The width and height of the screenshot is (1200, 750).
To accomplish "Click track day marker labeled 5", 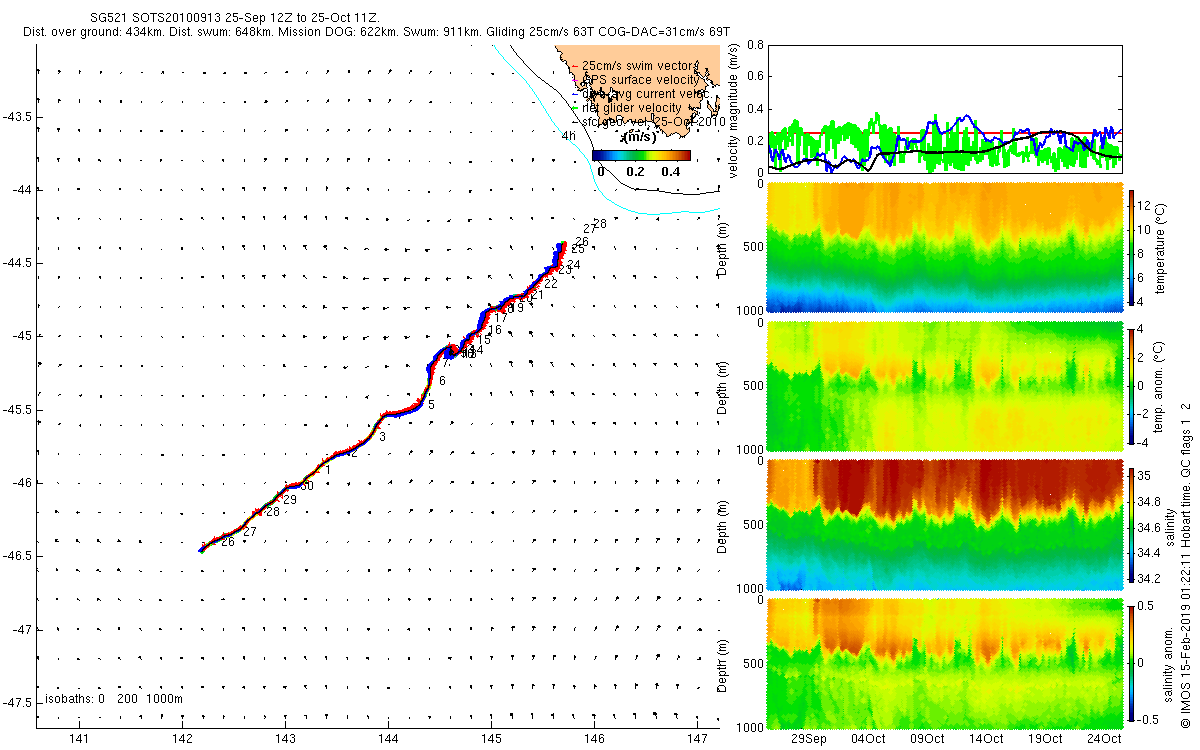I will click(x=431, y=404).
